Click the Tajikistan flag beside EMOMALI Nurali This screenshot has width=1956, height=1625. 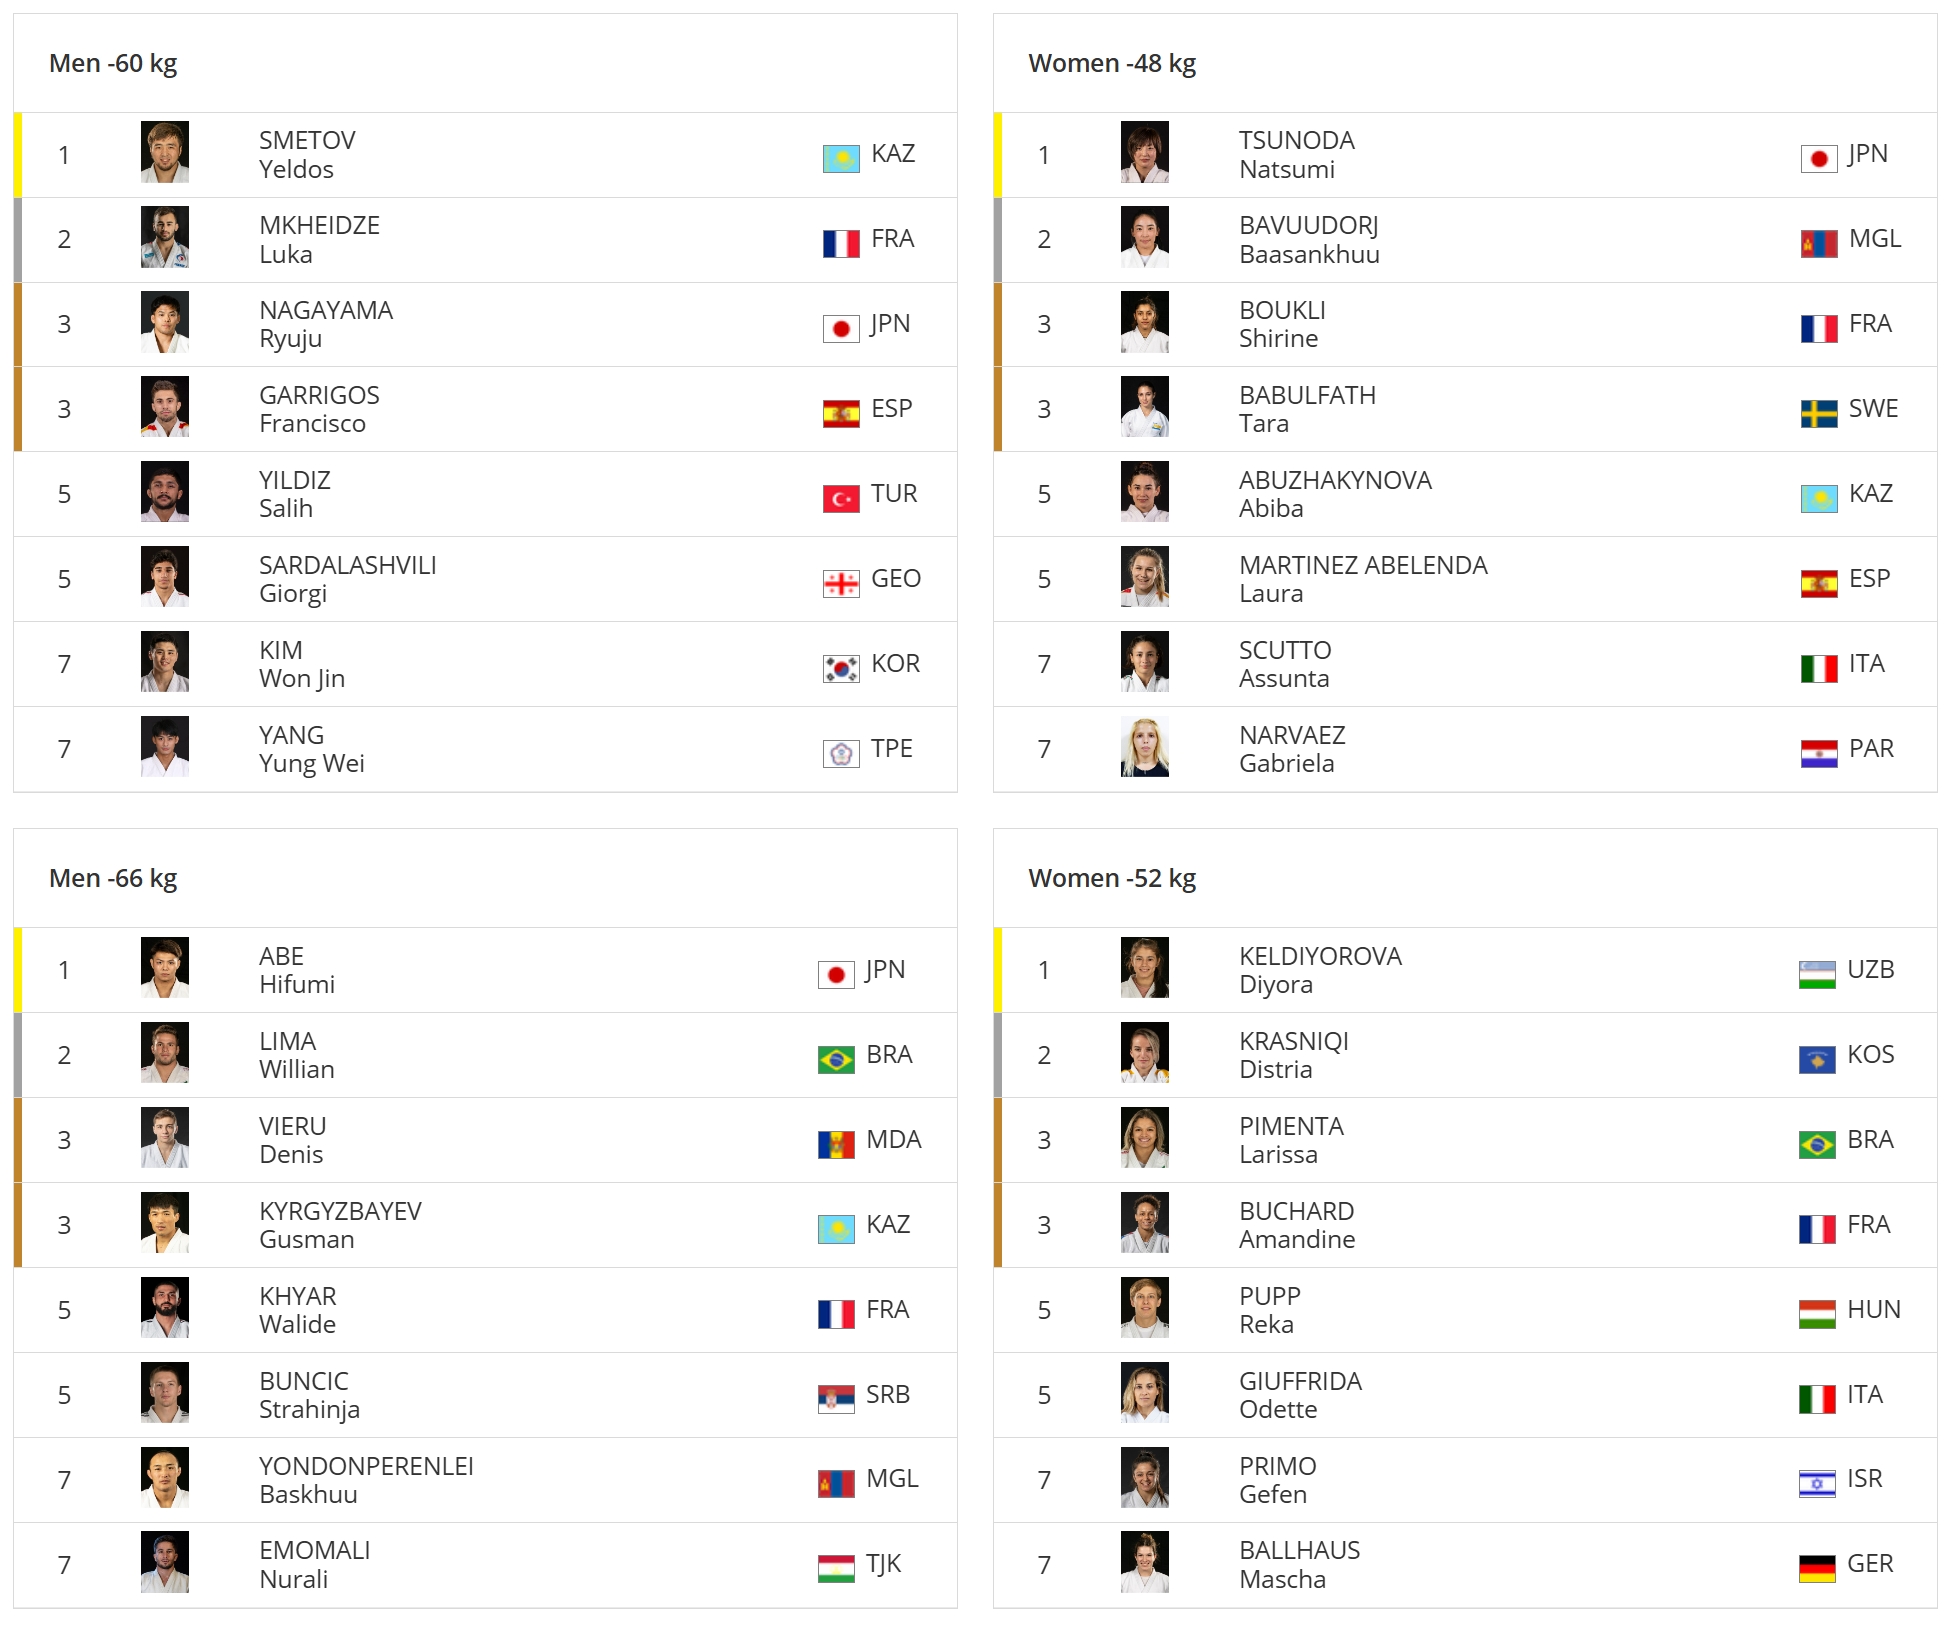coord(836,1568)
